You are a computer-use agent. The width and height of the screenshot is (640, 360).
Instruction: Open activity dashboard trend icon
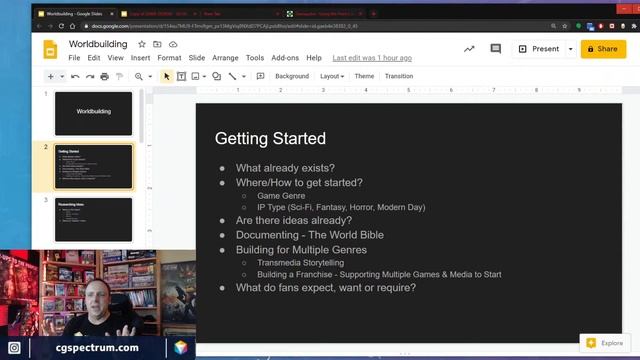click(x=469, y=49)
